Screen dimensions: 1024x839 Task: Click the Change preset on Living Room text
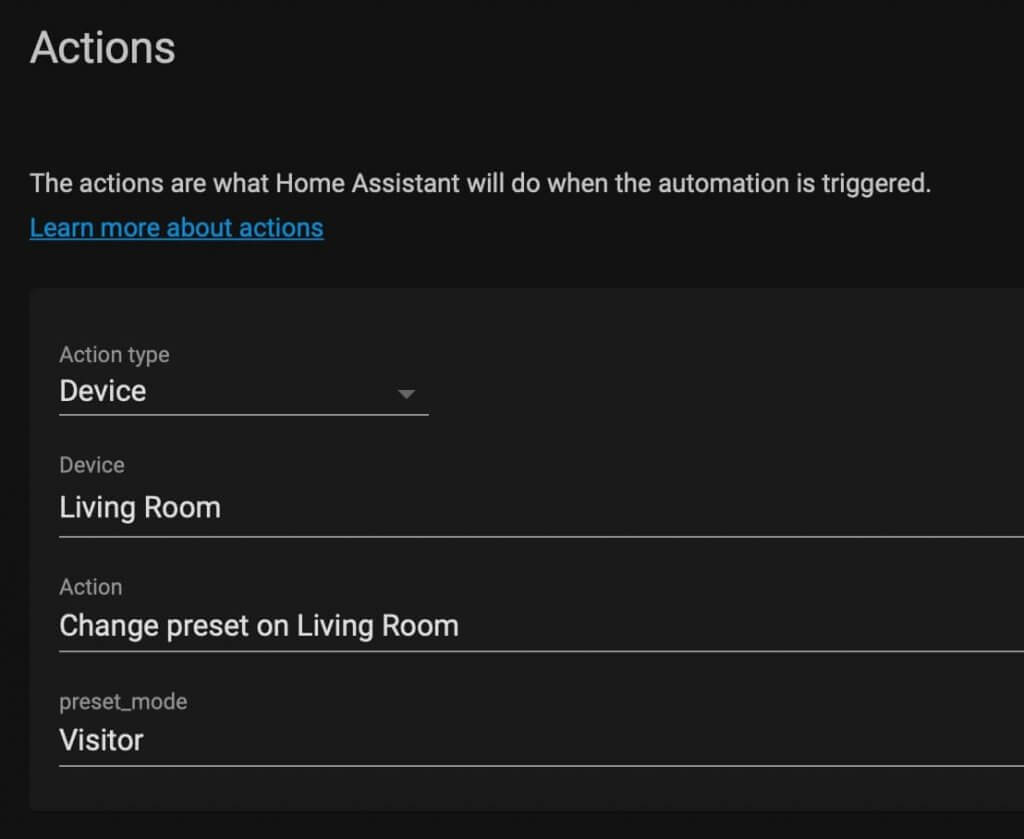(x=259, y=625)
